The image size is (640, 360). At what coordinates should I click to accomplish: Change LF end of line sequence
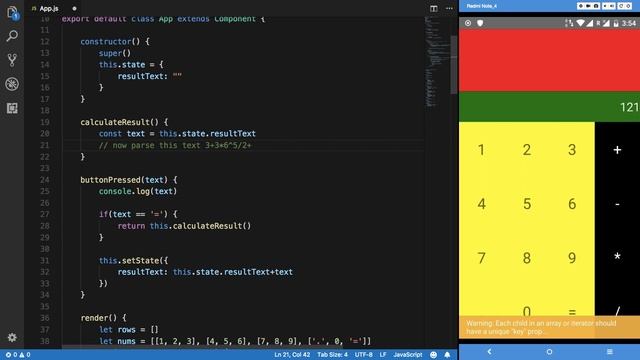tap(383, 355)
